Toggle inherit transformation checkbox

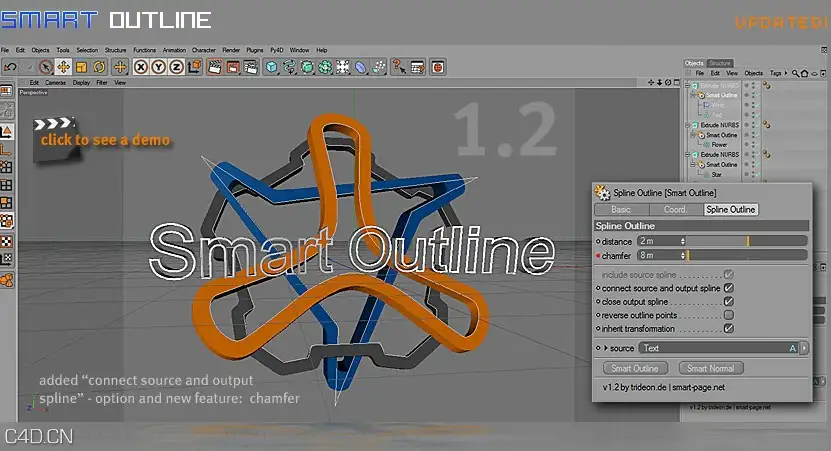729,329
